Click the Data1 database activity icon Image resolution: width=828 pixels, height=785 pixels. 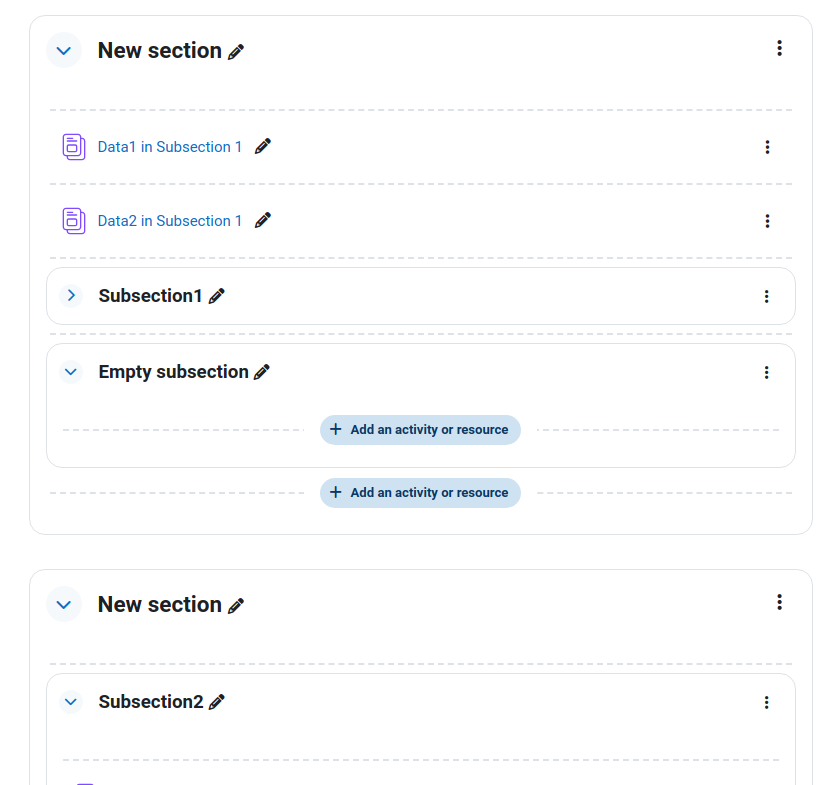[x=74, y=147]
